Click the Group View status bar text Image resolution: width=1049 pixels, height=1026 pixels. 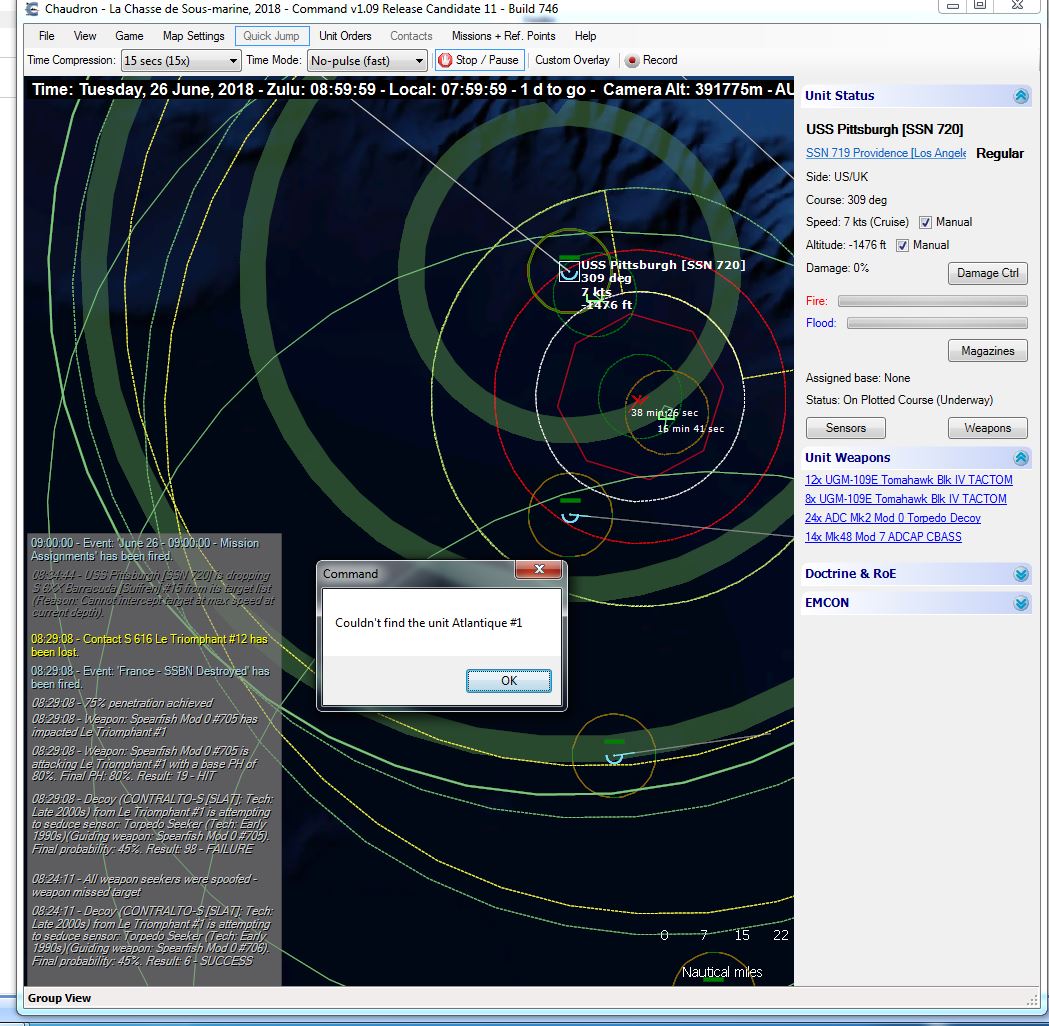tap(60, 999)
